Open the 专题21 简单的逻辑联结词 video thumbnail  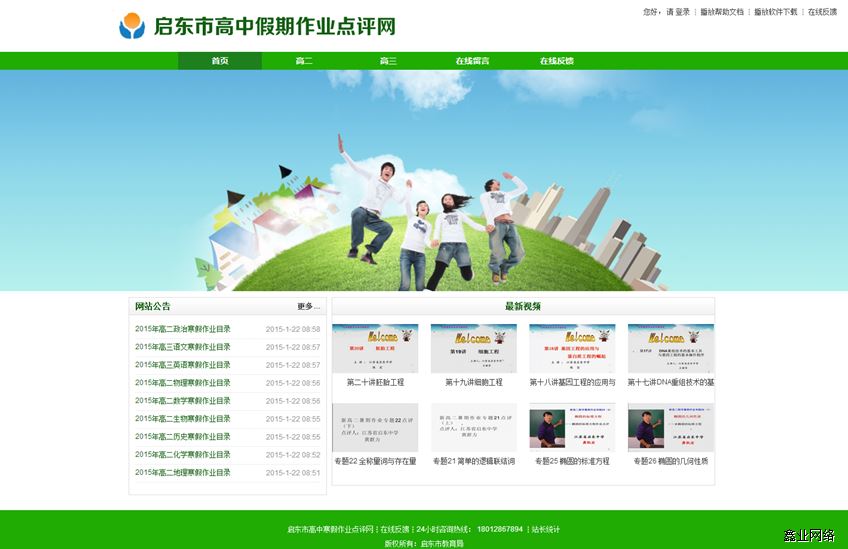point(474,427)
